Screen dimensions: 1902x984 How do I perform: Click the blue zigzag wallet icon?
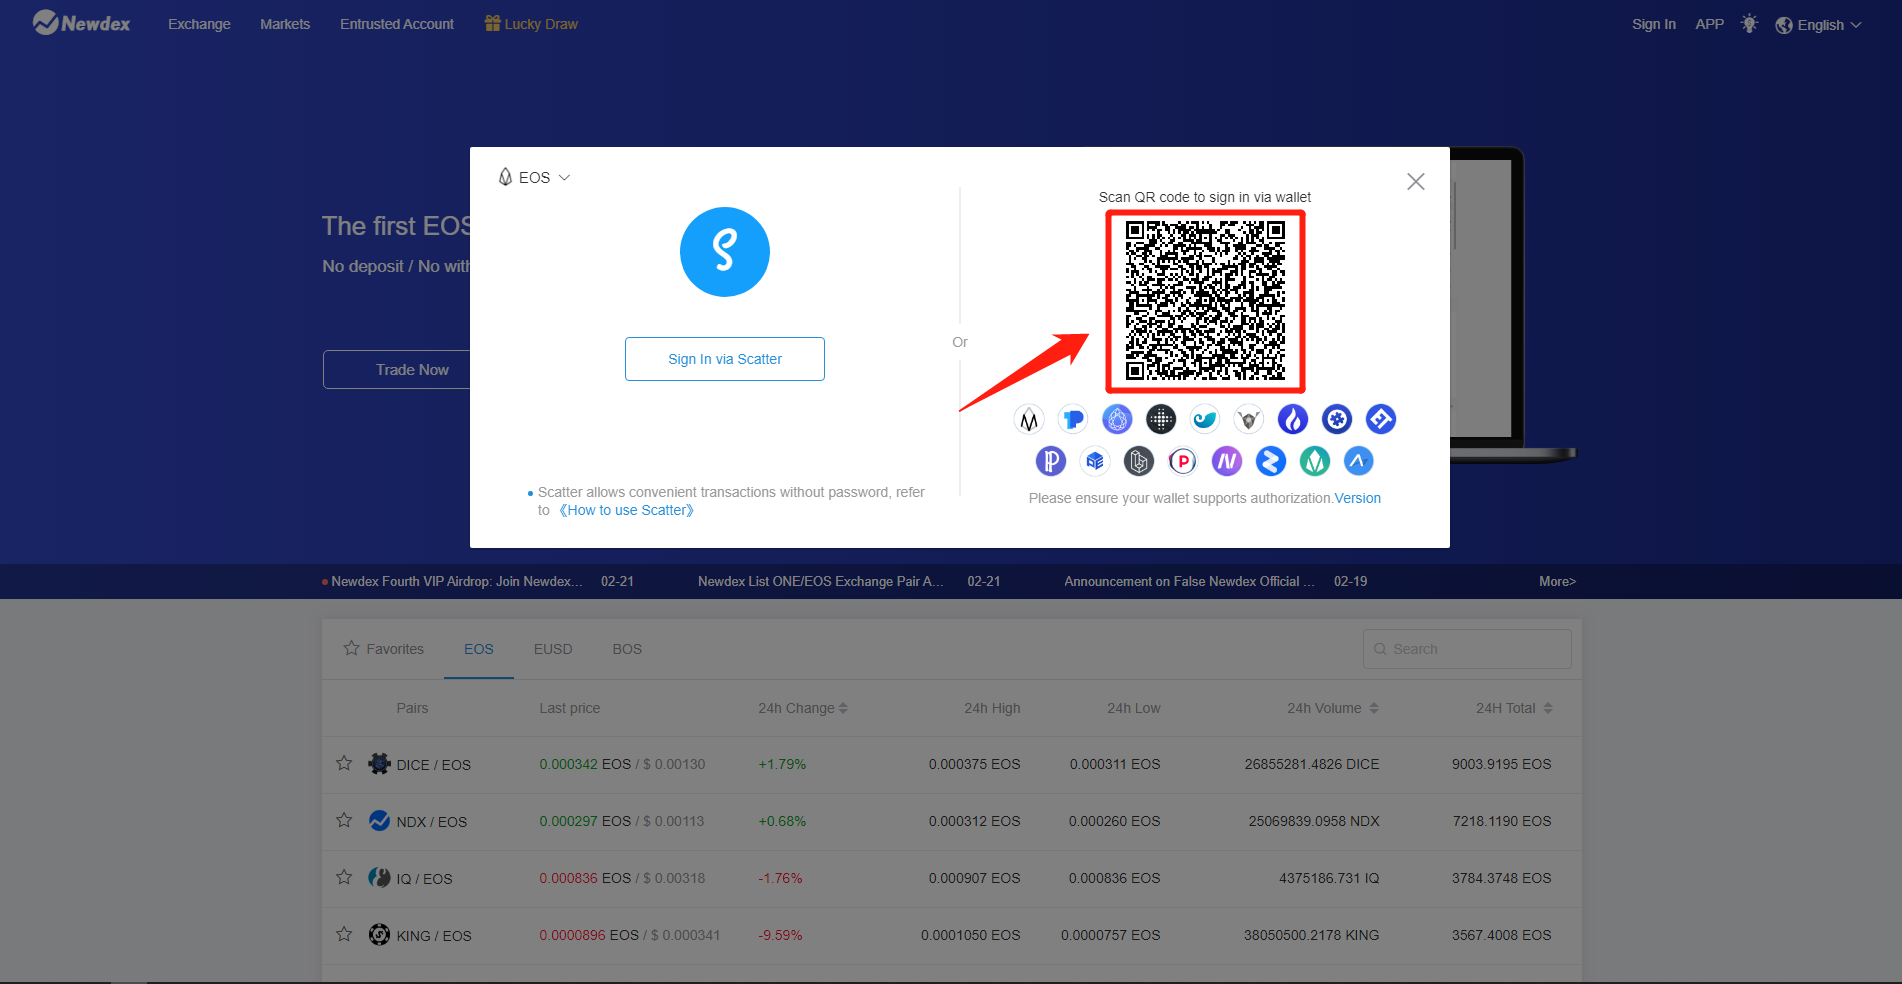1271,461
